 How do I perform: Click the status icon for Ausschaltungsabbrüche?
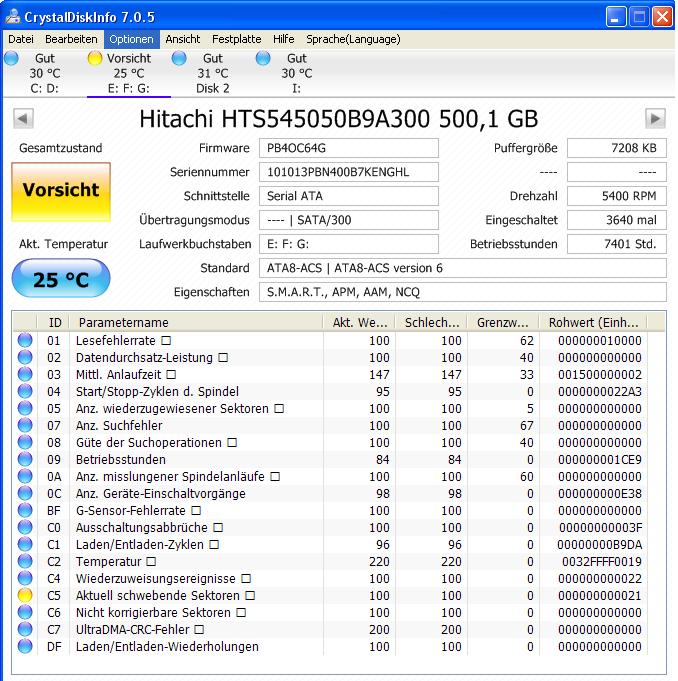click(25, 527)
